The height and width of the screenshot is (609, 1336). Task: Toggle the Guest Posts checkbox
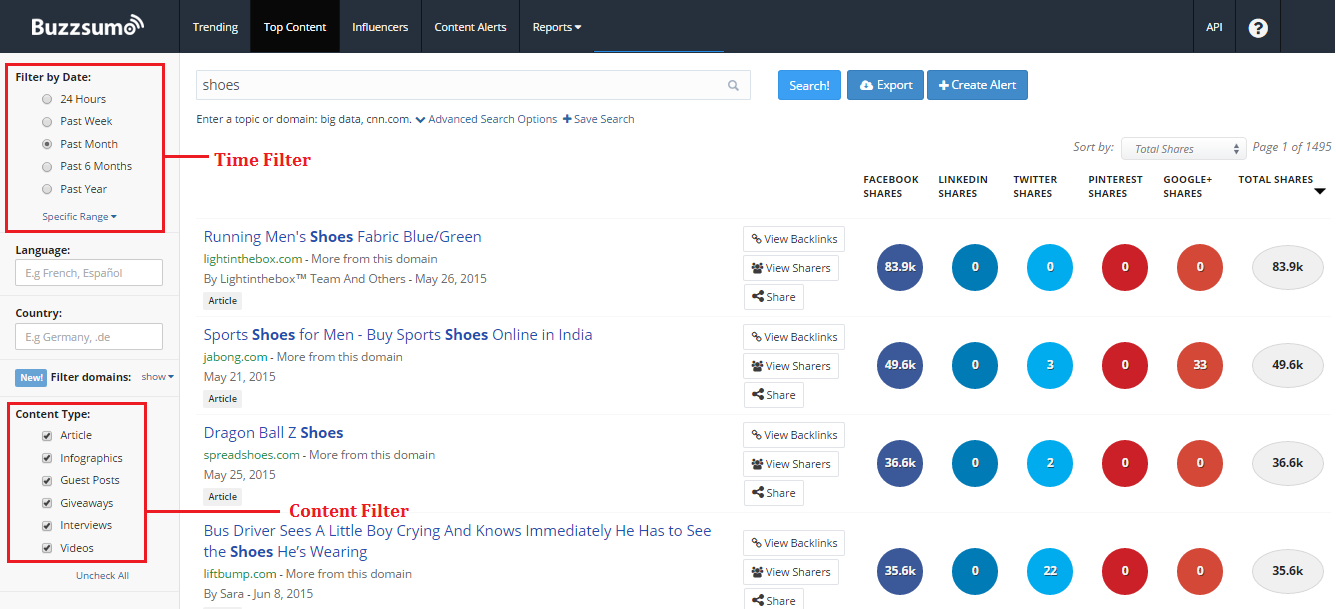tap(47, 480)
